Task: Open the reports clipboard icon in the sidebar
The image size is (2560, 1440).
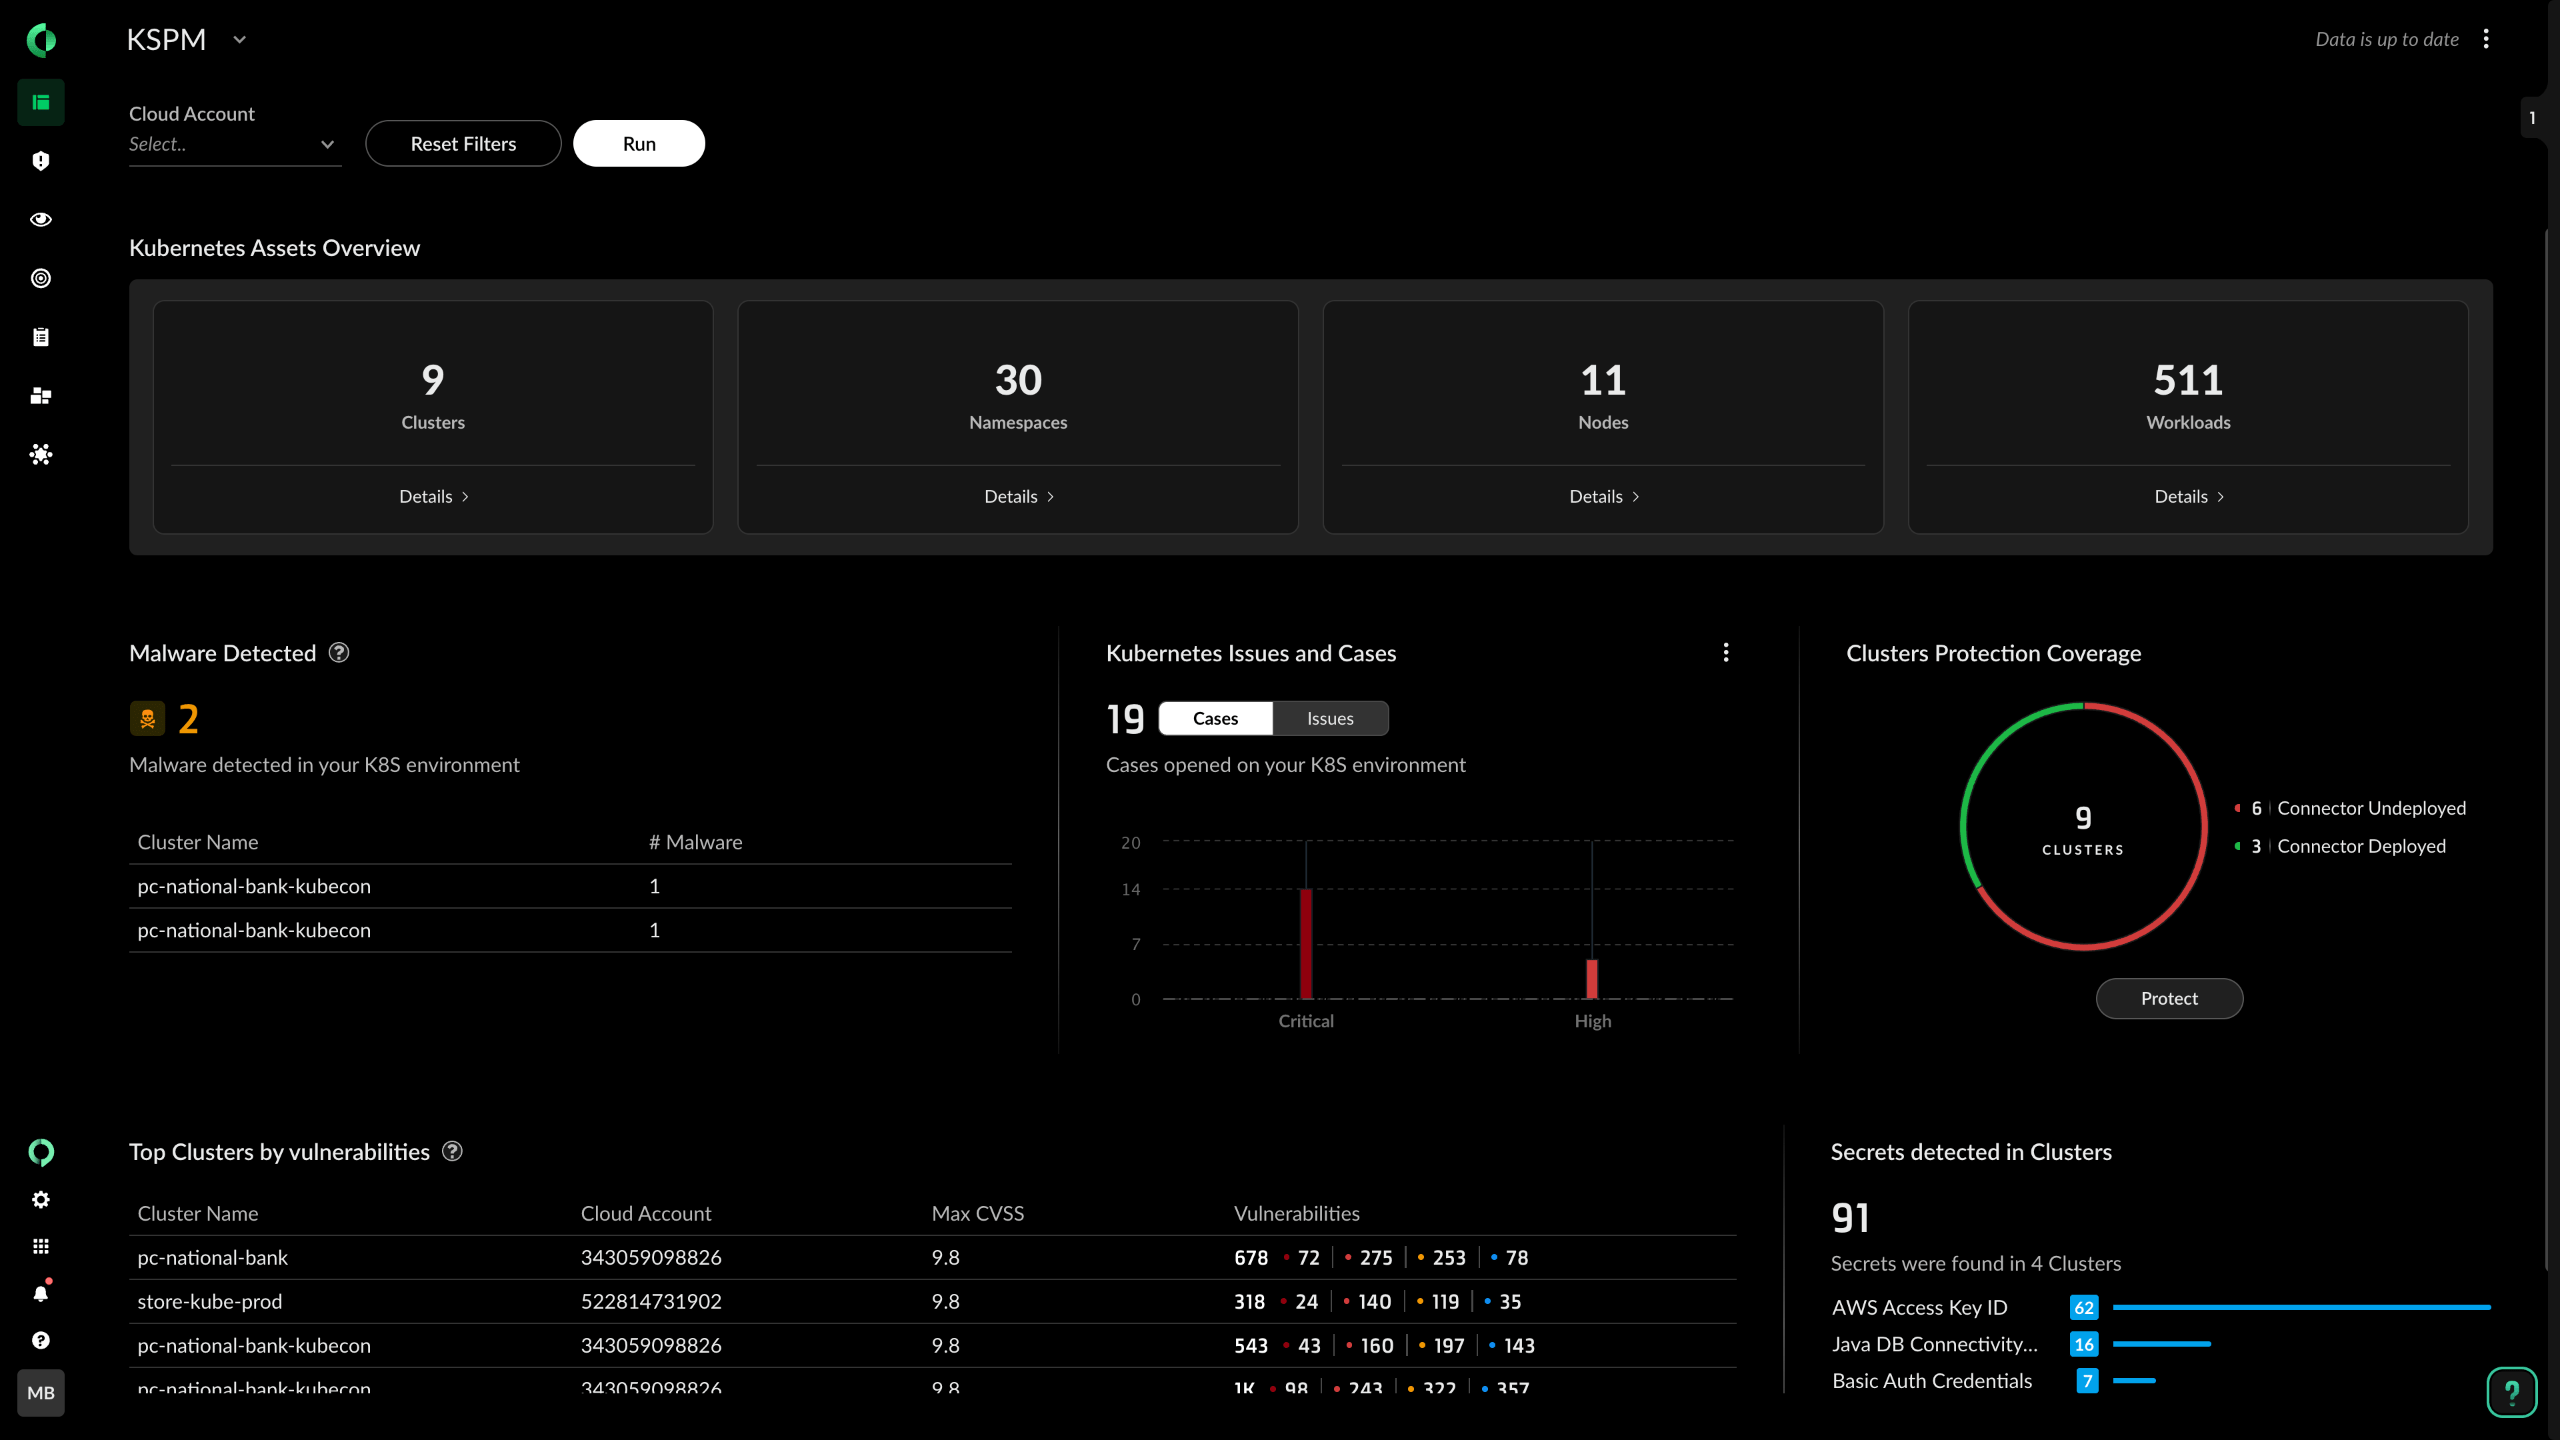Action: 41,336
